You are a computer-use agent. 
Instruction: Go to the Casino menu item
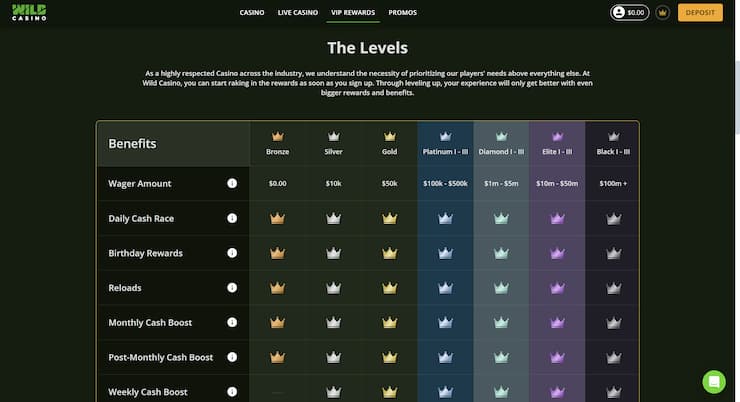252,13
